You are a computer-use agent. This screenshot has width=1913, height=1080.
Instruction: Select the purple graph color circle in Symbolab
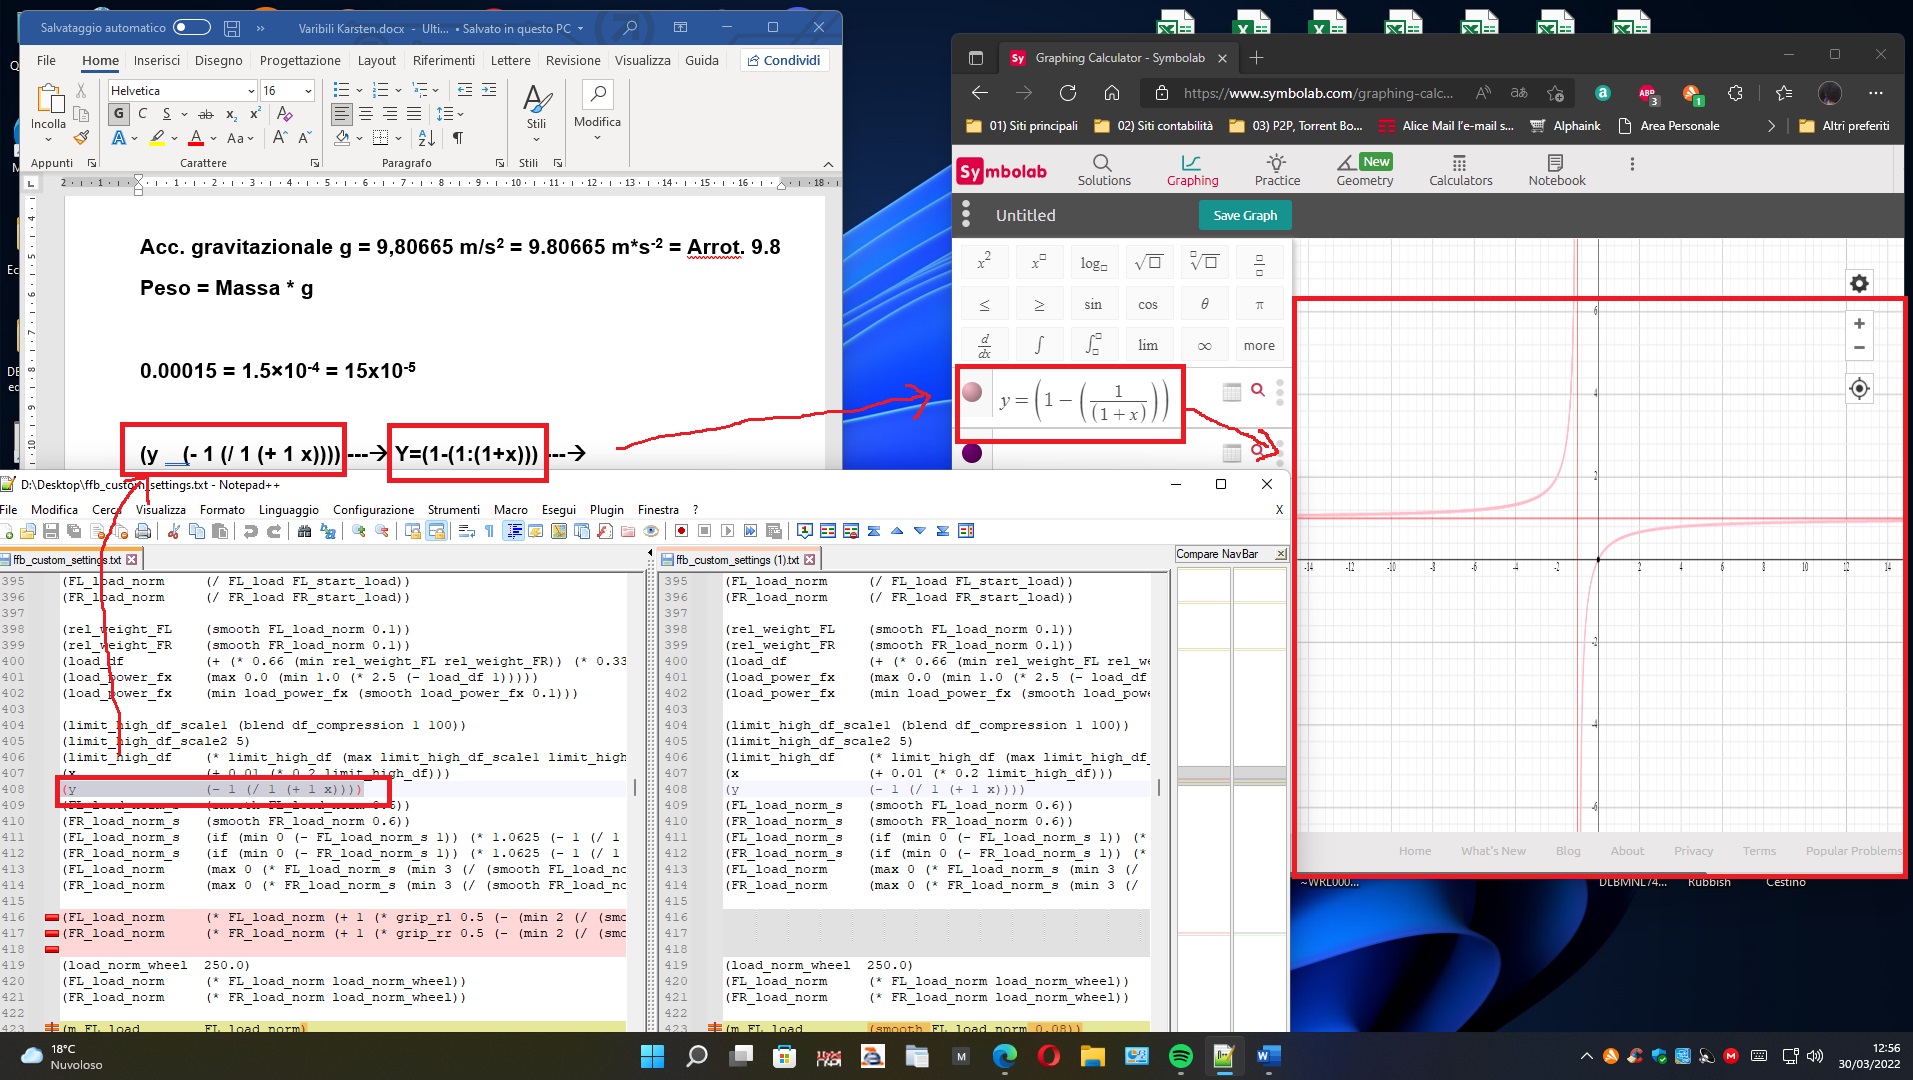[972, 453]
